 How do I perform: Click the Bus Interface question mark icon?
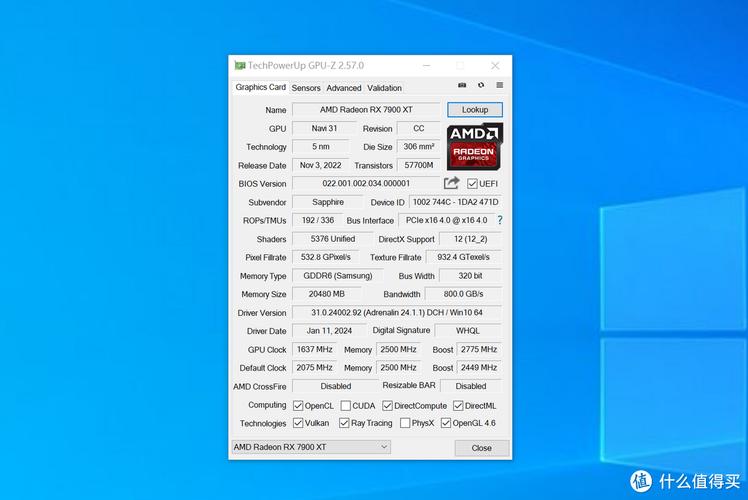click(499, 220)
